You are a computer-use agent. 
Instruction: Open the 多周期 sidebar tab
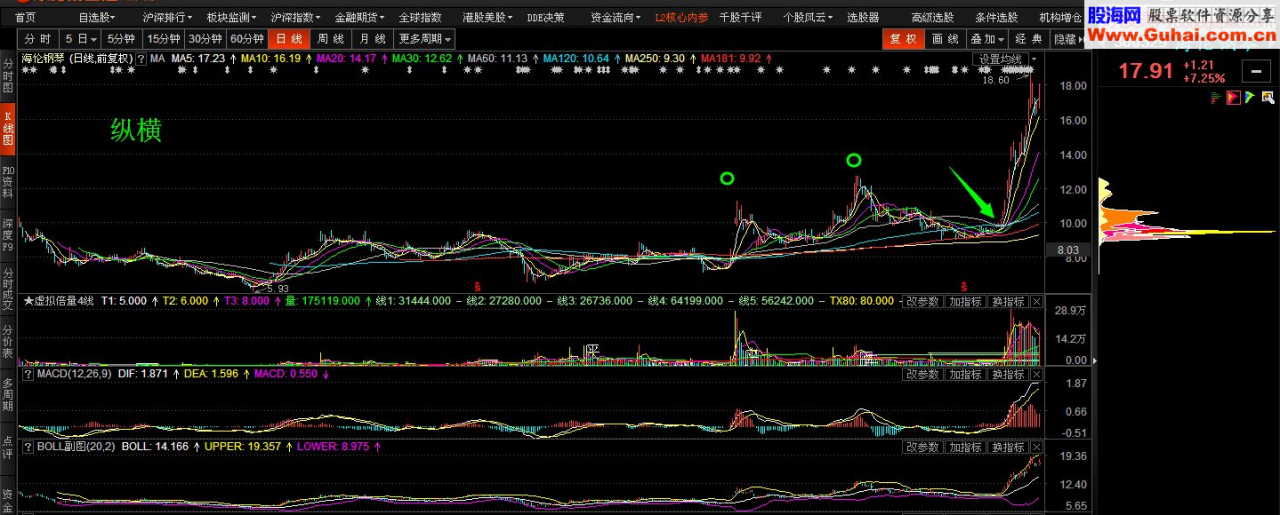[8, 393]
